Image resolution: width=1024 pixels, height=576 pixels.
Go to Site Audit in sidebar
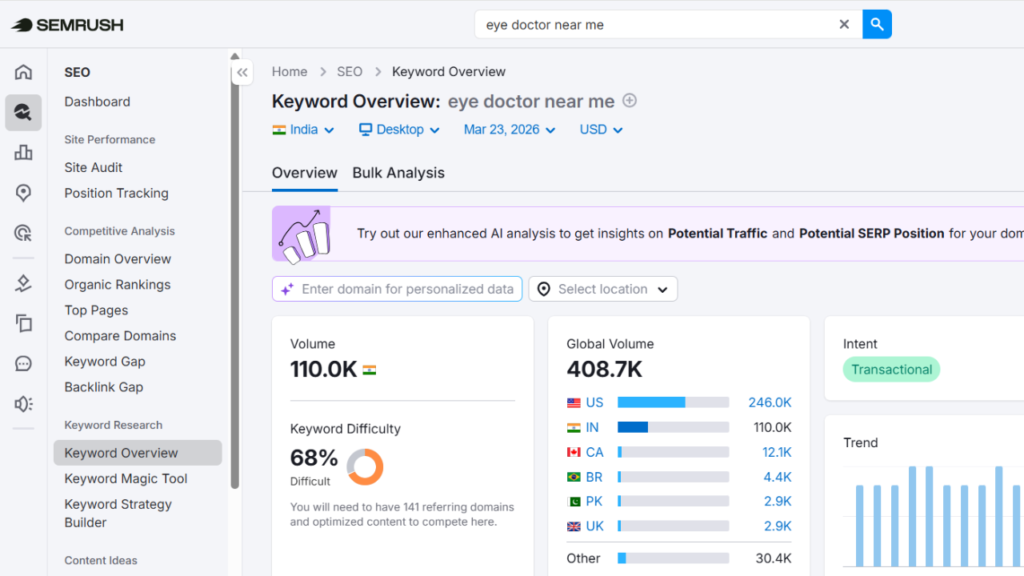point(93,168)
